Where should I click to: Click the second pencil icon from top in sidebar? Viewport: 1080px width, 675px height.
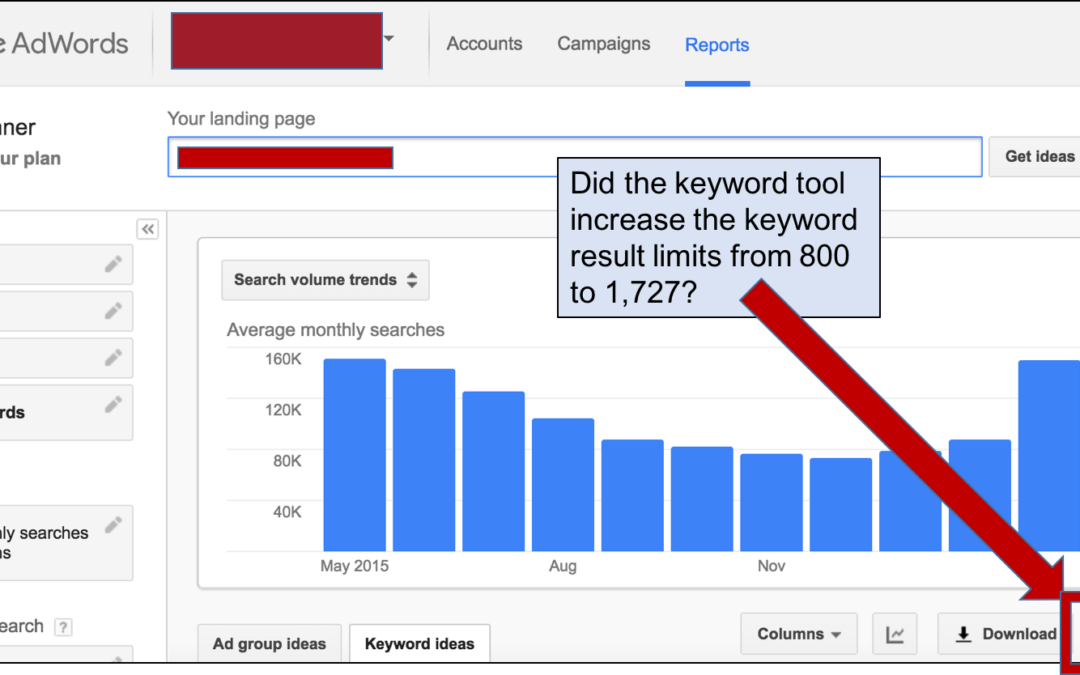pos(114,311)
